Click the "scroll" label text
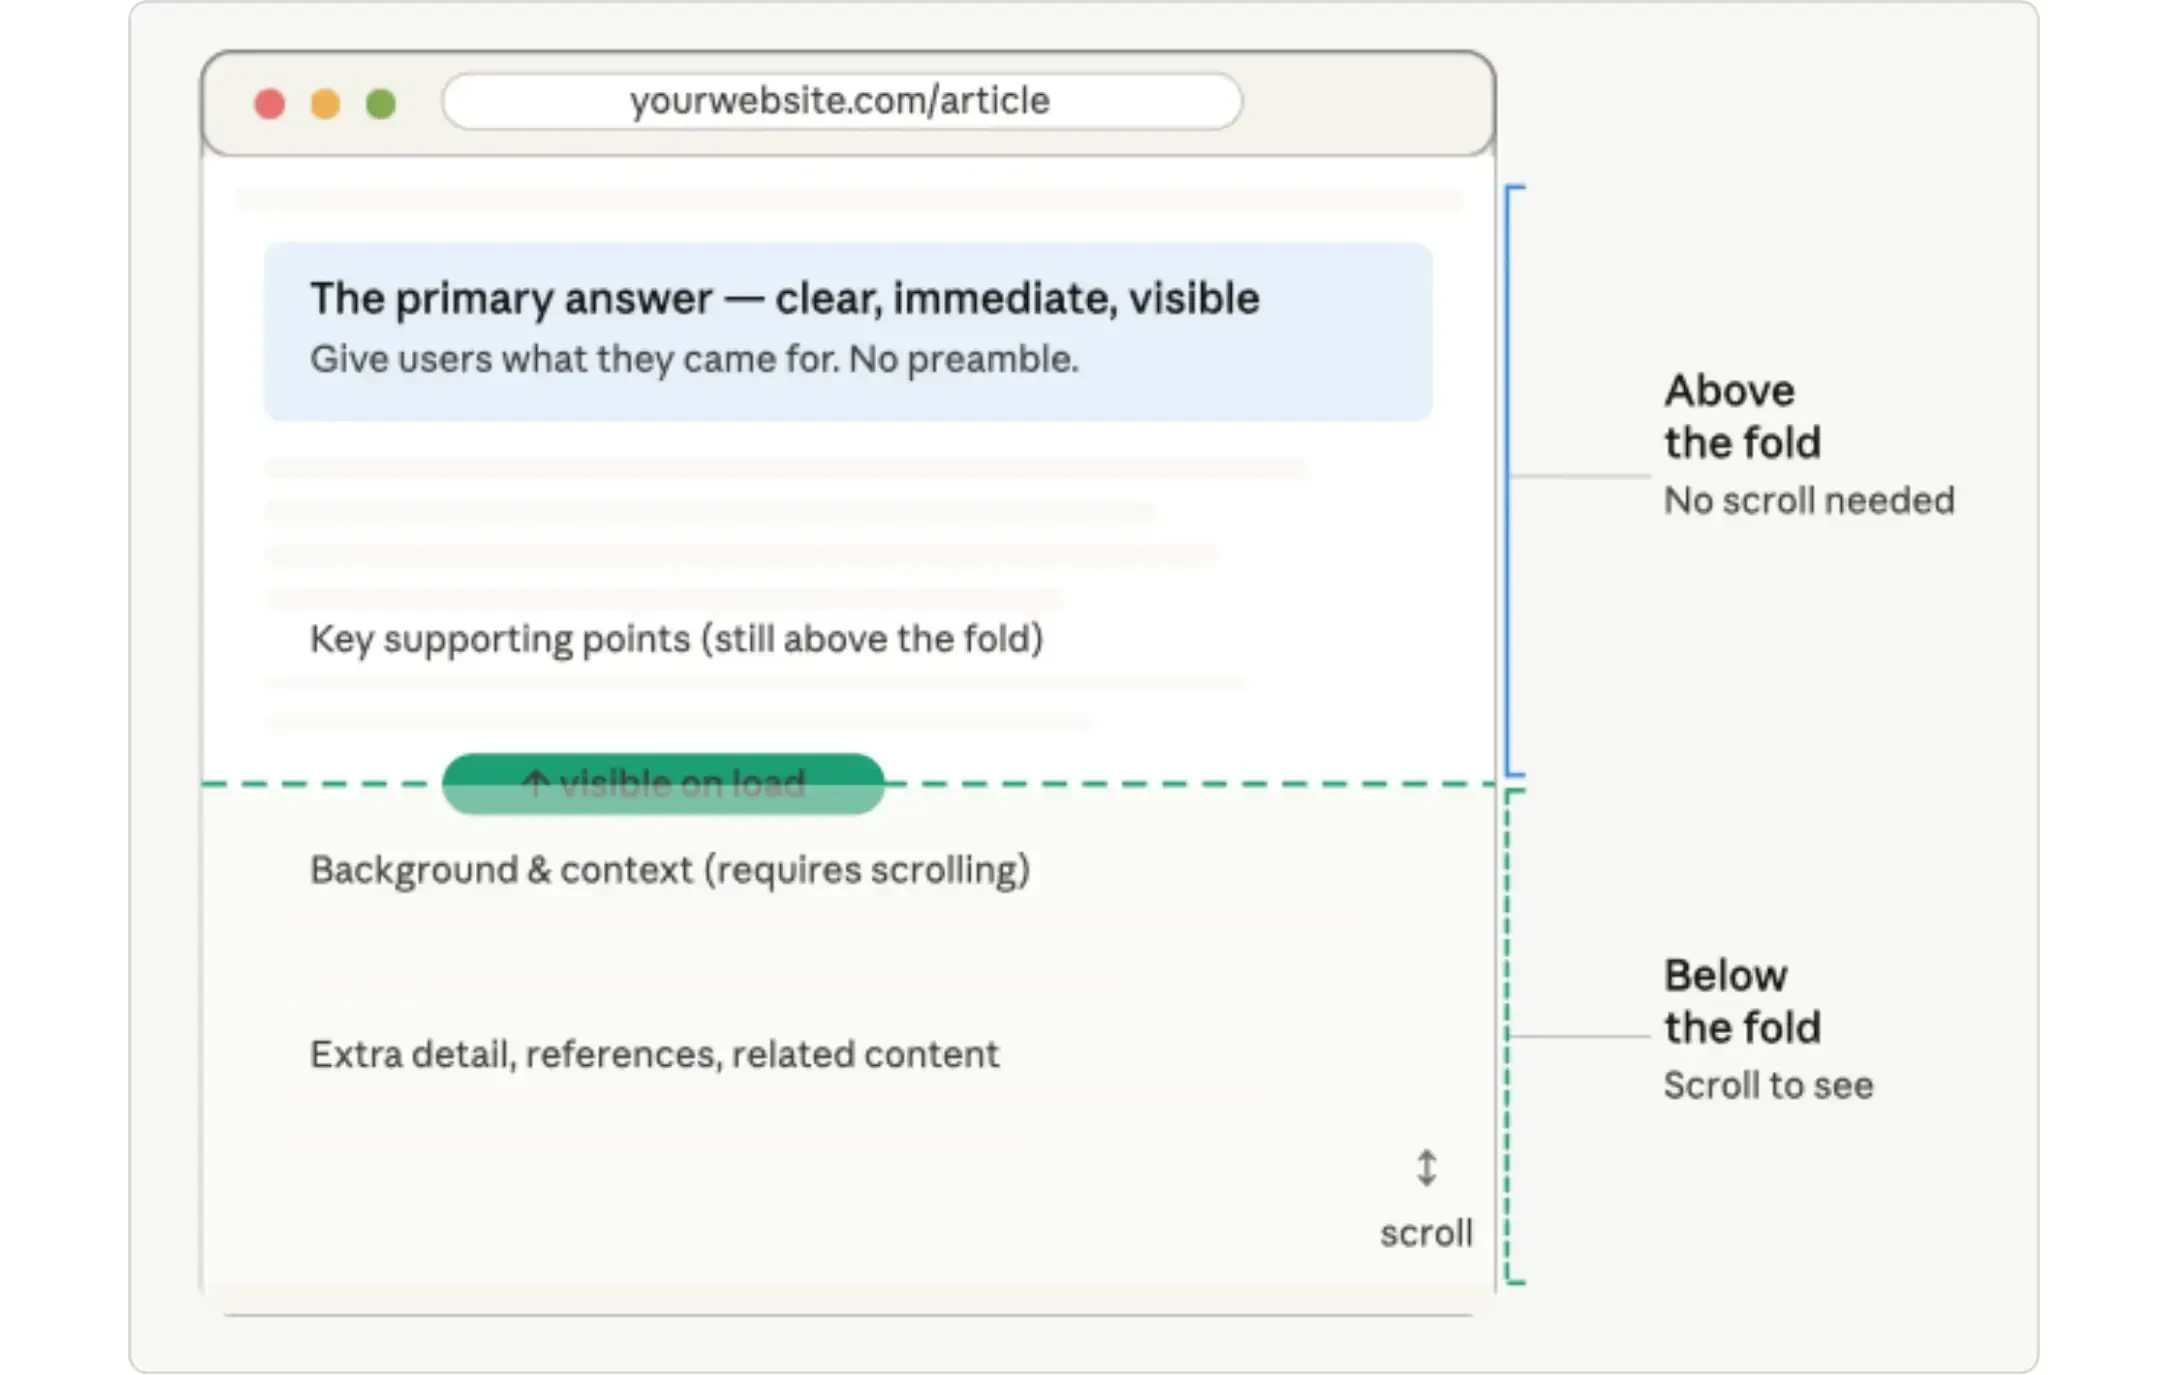2177x1375 pixels. pos(1426,1233)
